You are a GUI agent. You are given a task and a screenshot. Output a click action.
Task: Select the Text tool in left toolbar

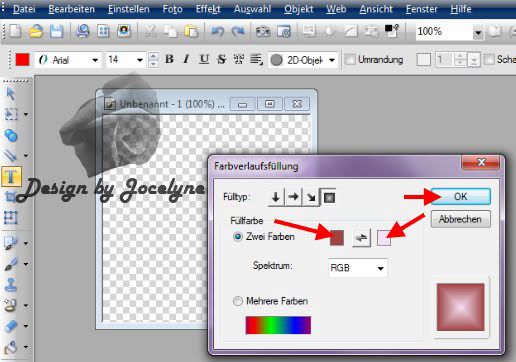coord(11,176)
